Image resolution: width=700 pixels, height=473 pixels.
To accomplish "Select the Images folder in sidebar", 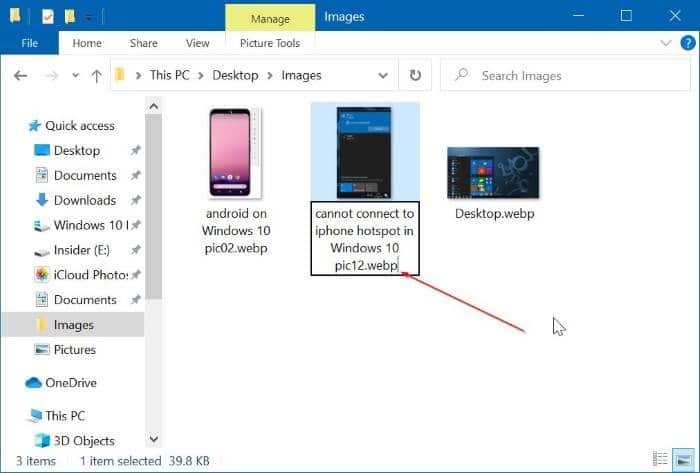I will tap(74, 324).
